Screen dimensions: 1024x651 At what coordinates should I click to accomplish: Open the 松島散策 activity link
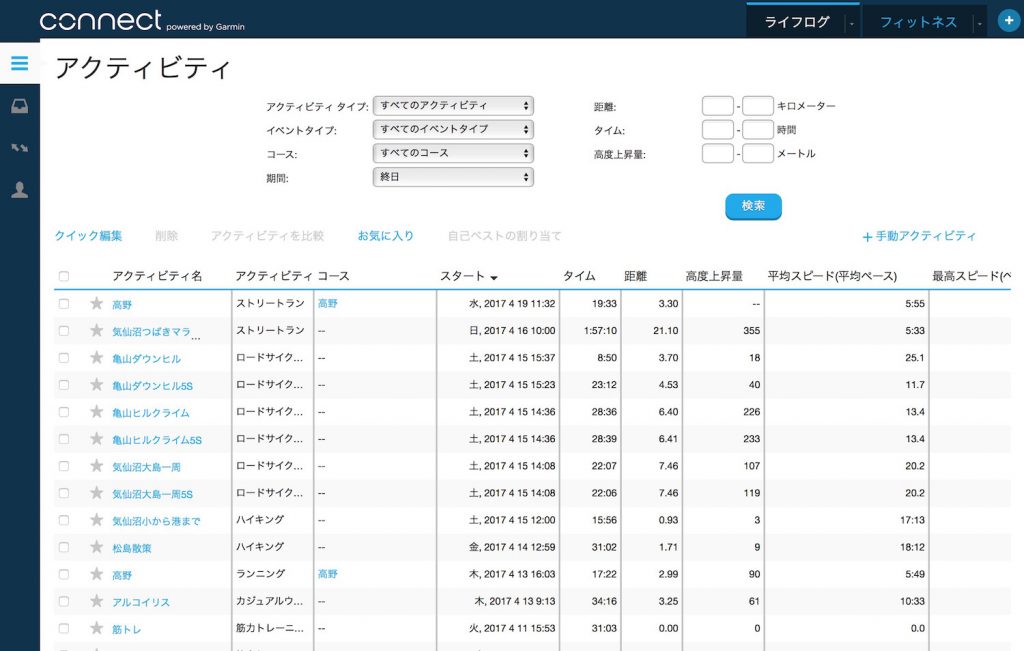[131, 548]
